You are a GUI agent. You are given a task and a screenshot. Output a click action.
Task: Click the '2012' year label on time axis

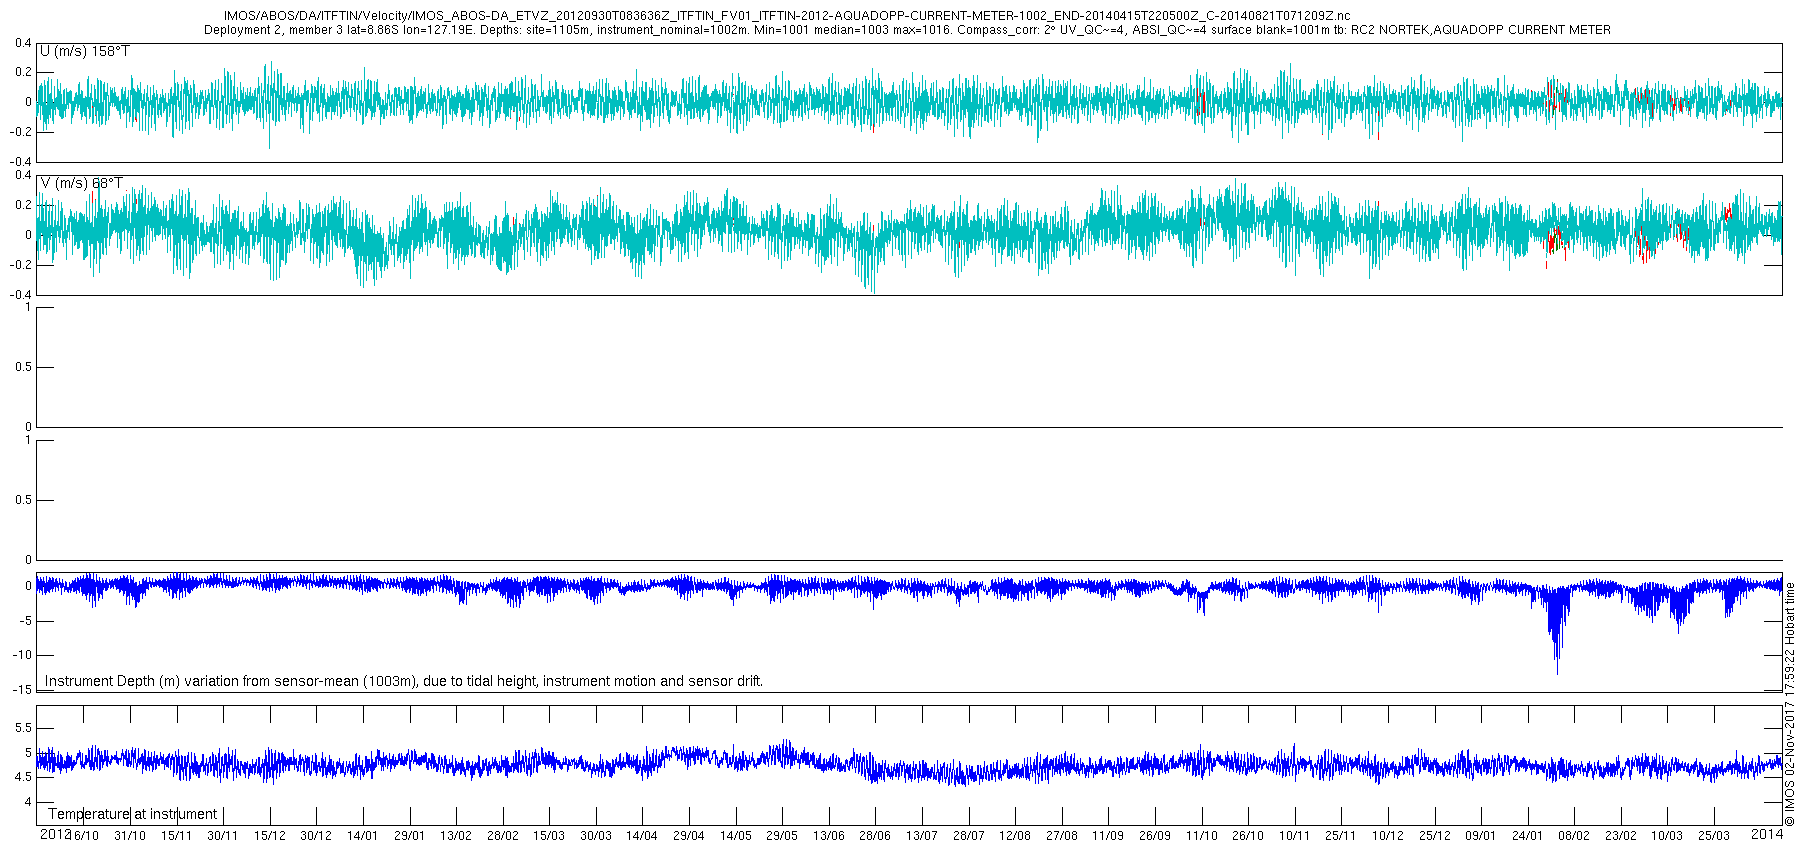click(55, 834)
